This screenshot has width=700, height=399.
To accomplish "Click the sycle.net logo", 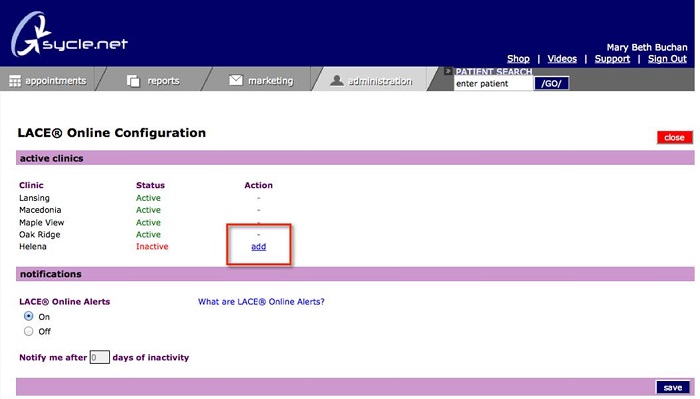I will point(69,34).
